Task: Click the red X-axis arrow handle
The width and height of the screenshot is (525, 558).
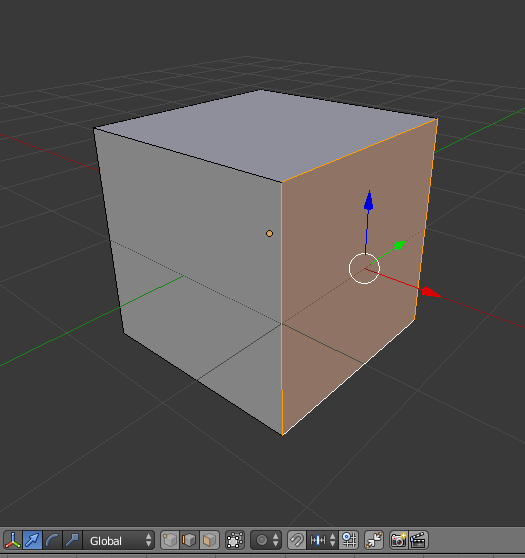Action: (x=431, y=293)
